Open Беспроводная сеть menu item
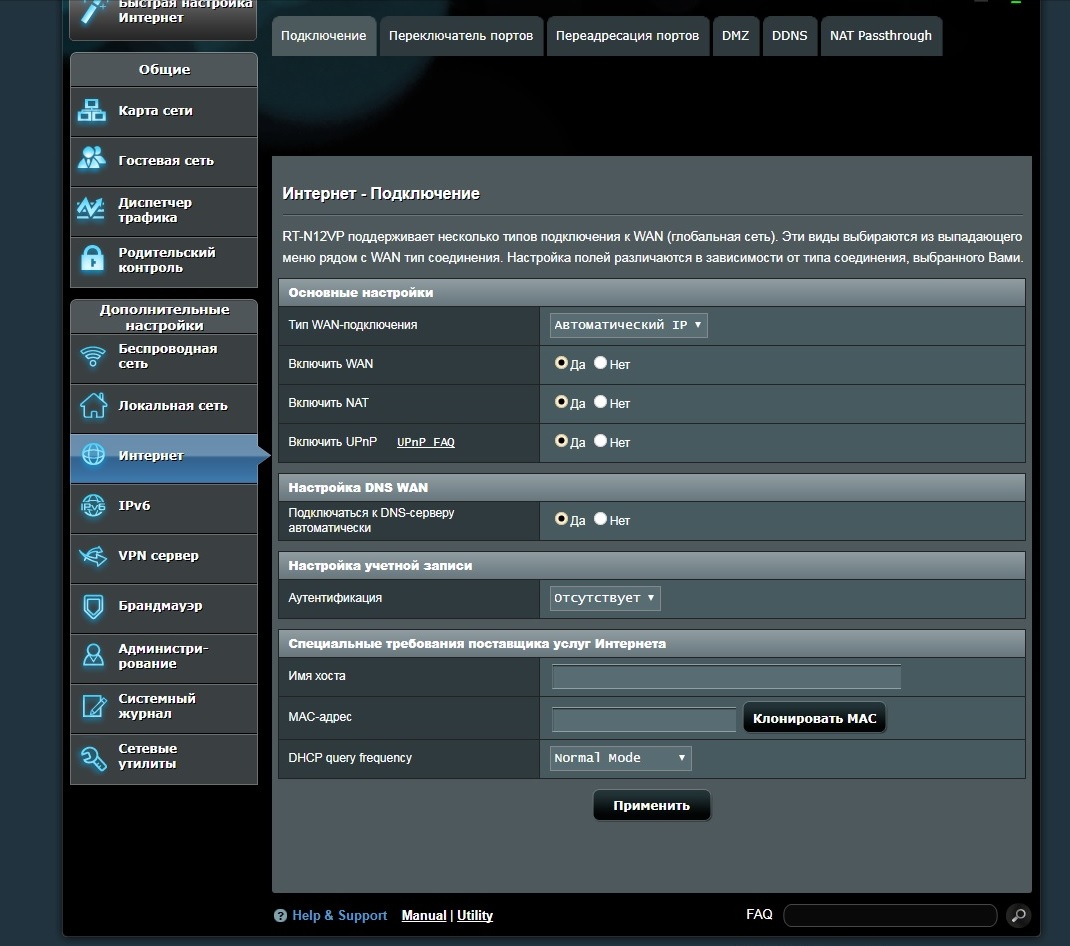Image resolution: width=1070 pixels, height=946 pixels. tap(164, 358)
